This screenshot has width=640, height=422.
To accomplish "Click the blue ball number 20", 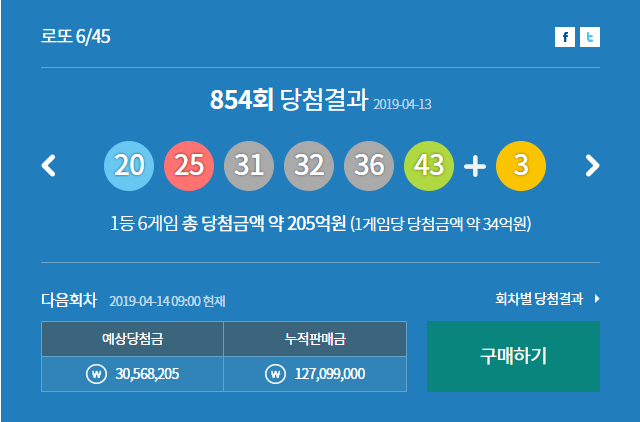I will click(x=129, y=166).
